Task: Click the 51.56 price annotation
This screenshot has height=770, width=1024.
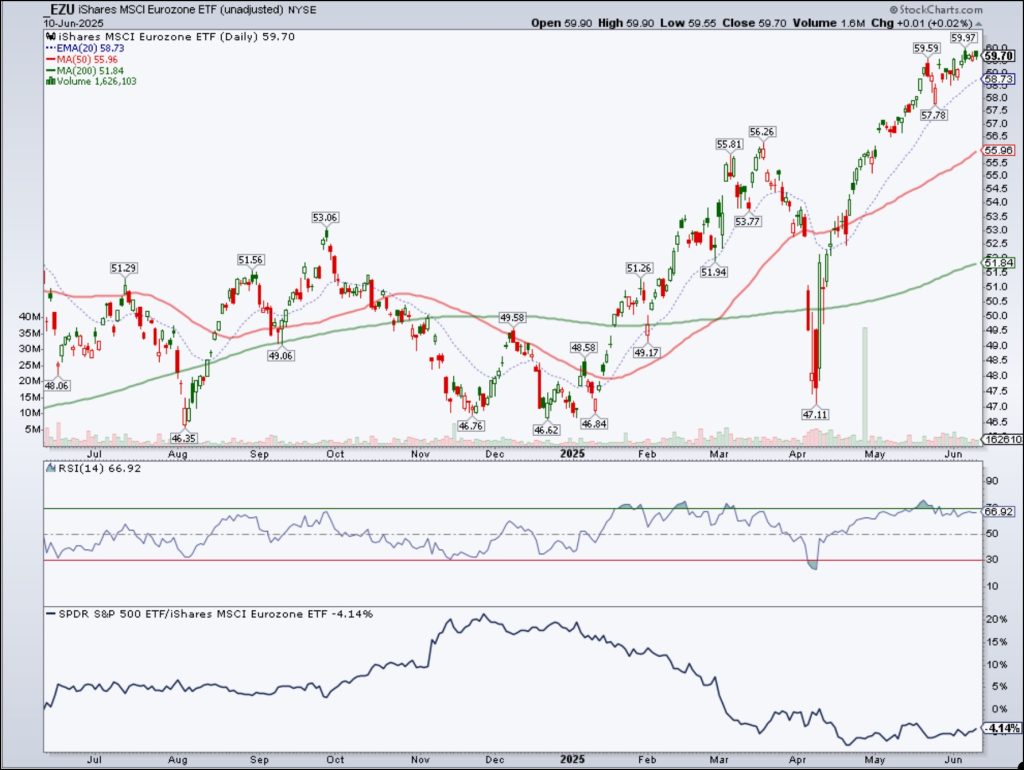Action: point(250,260)
